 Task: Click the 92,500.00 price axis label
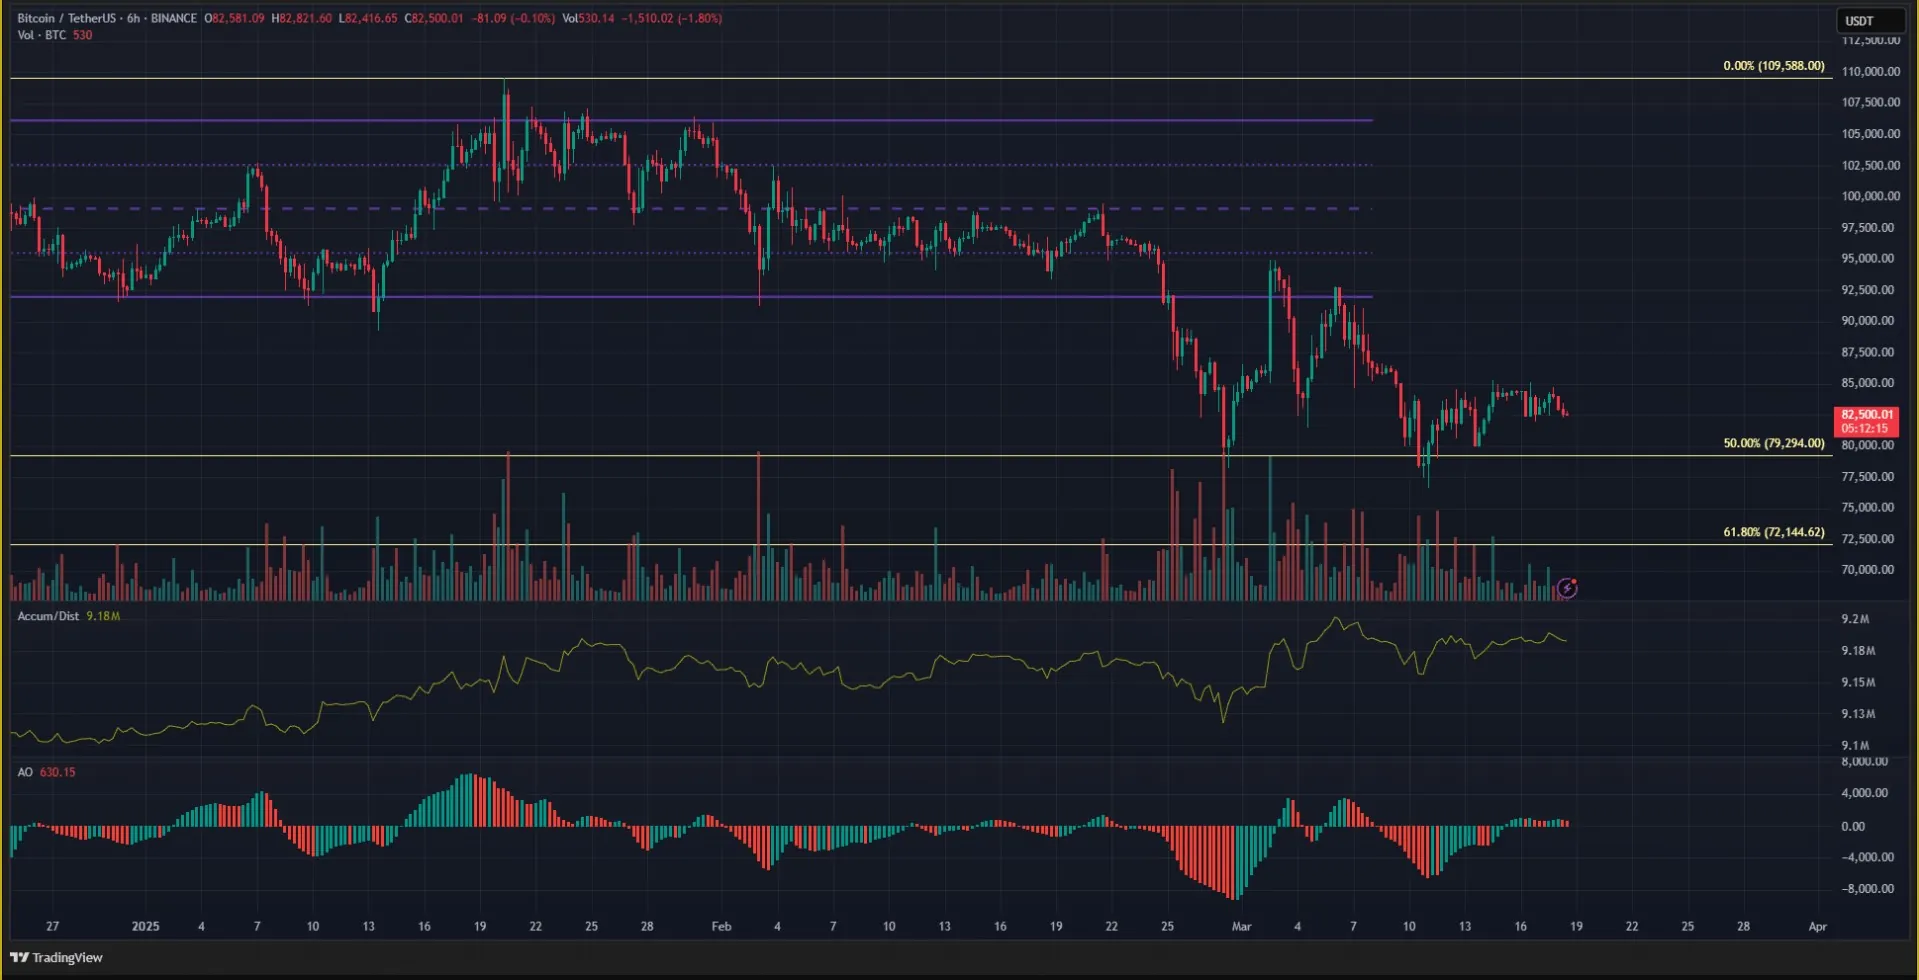tap(1868, 290)
